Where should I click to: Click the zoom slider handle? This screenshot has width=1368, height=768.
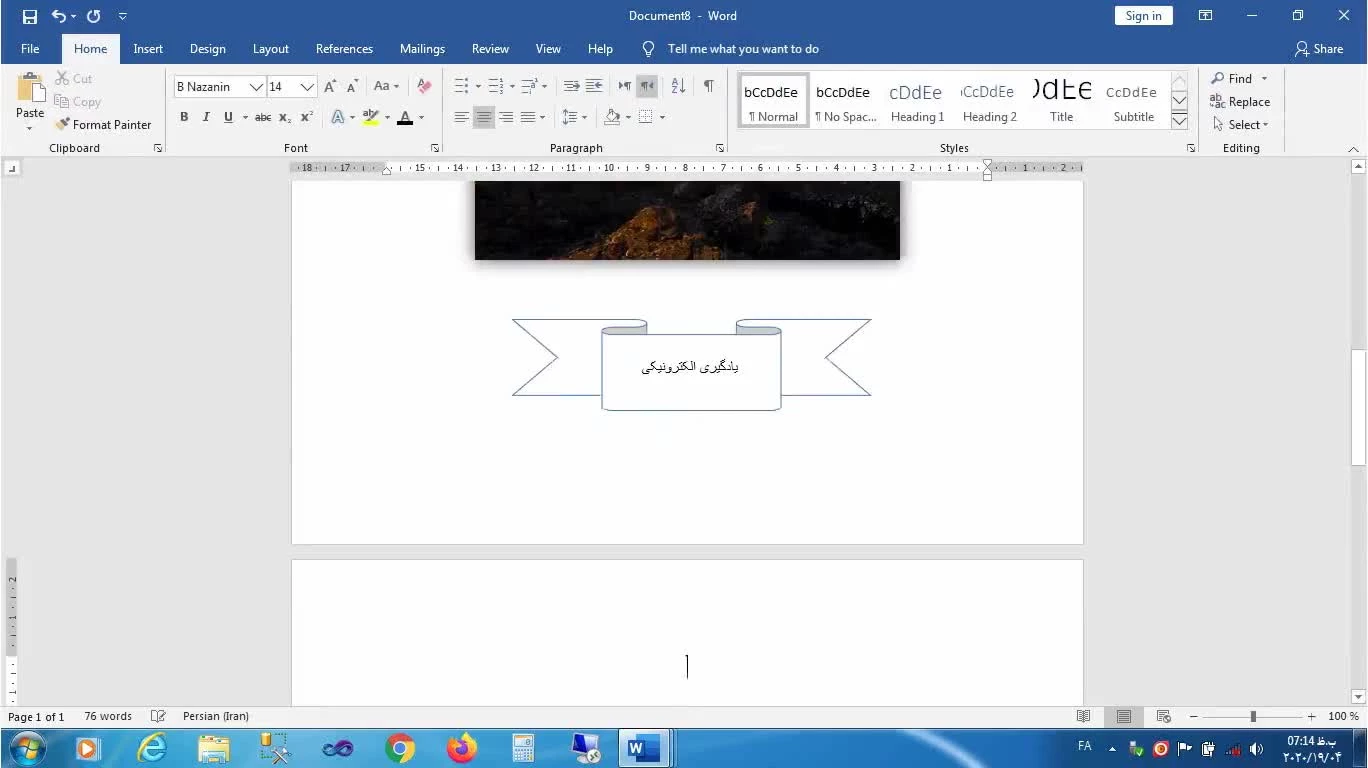[x=1253, y=717]
